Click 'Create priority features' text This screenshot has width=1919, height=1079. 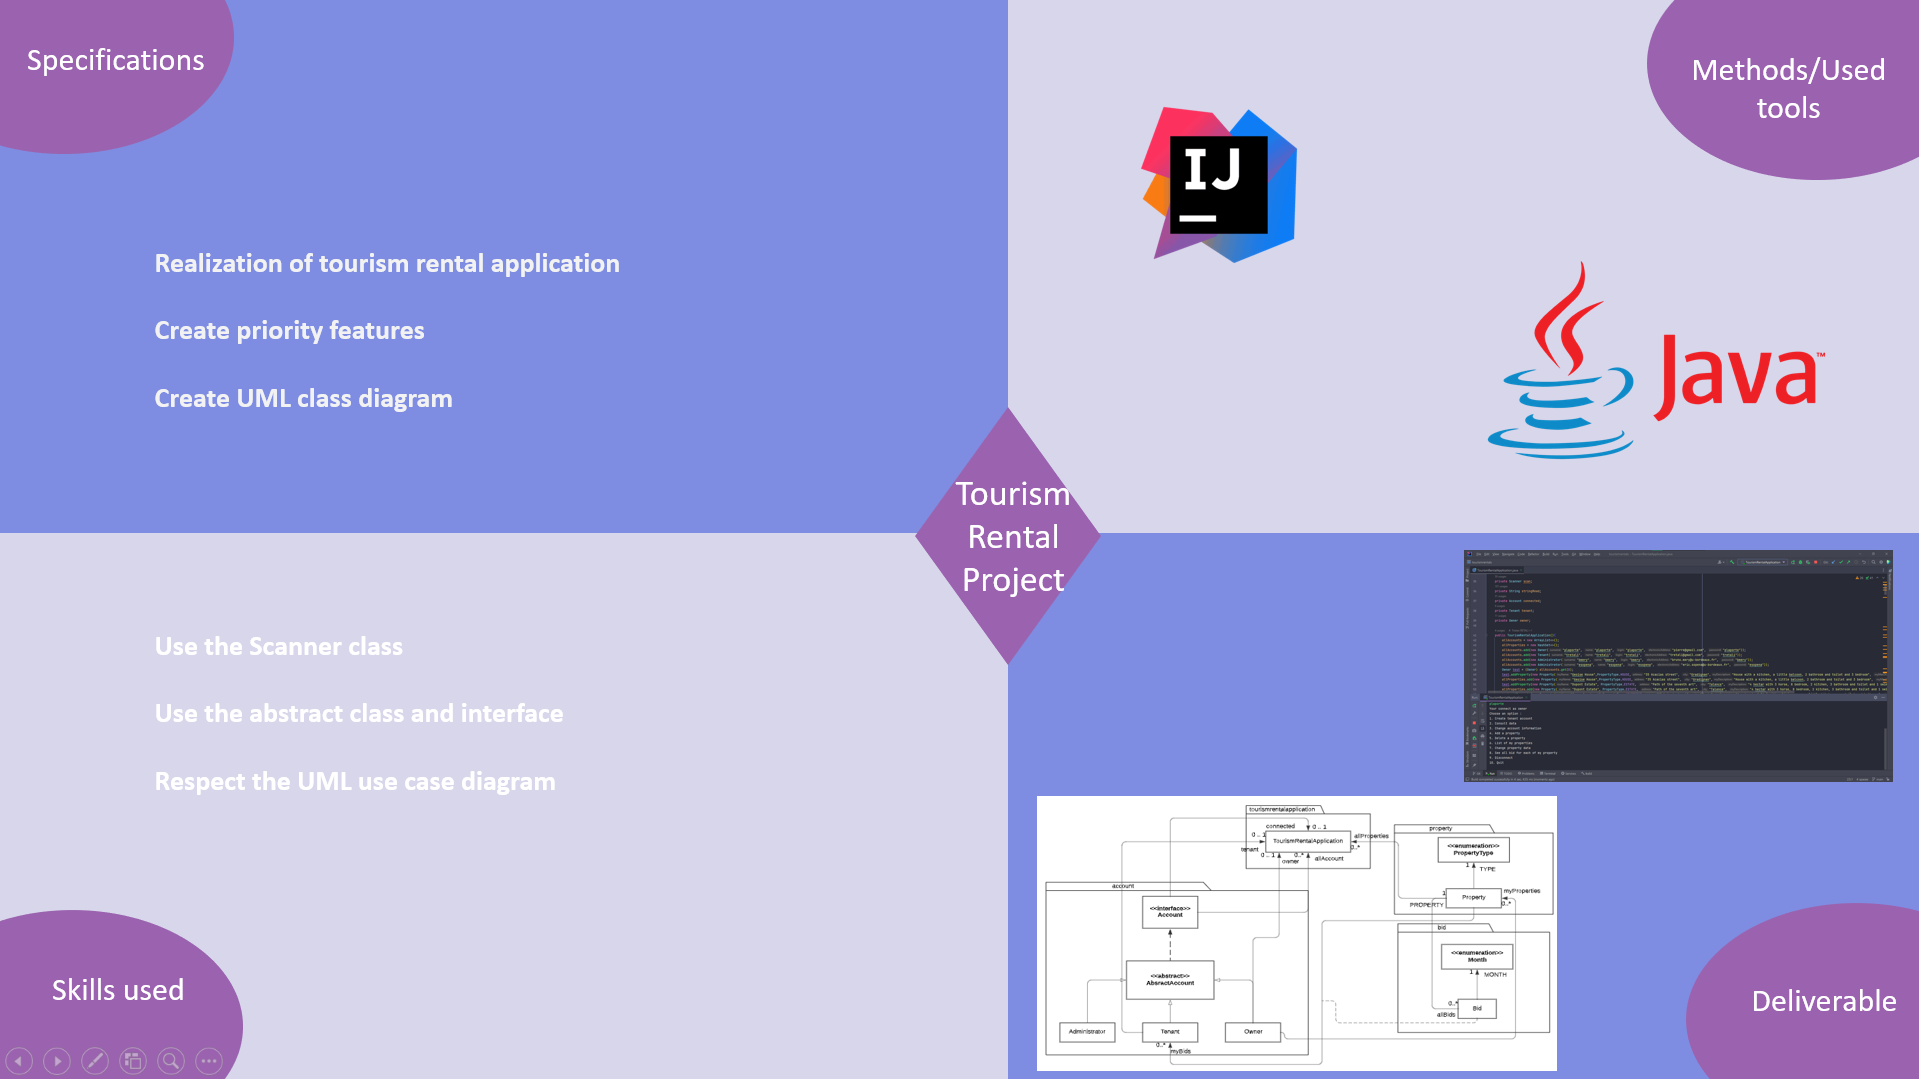coord(289,330)
